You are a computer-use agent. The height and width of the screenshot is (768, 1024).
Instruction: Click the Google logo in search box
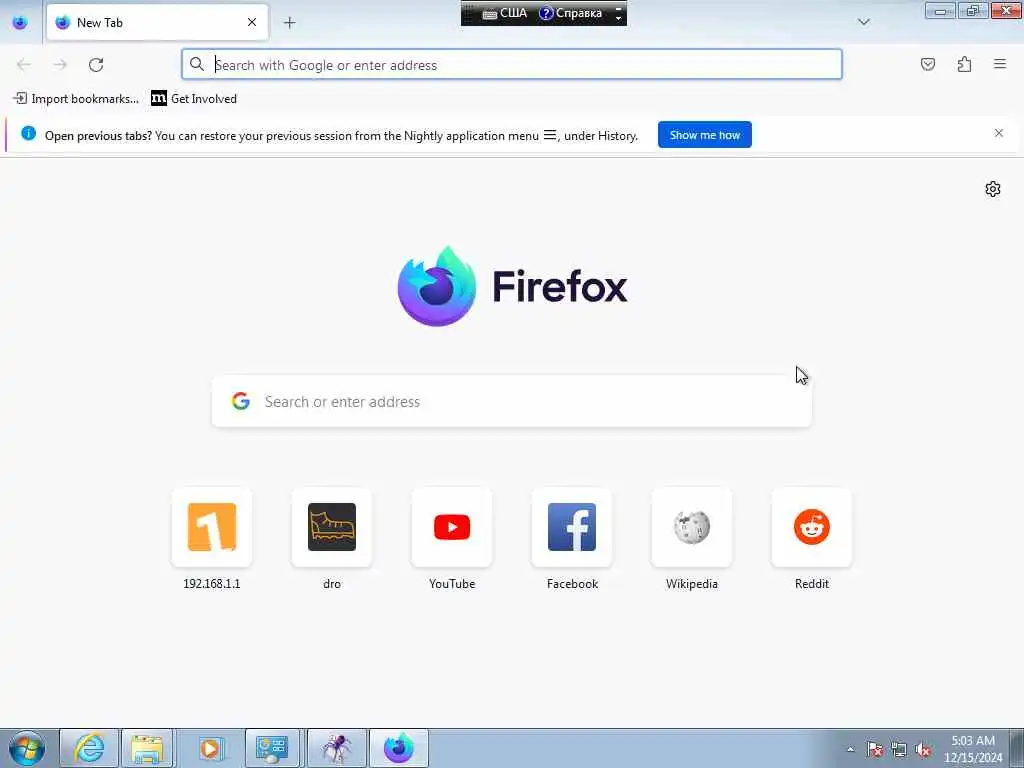coord(241,401)
